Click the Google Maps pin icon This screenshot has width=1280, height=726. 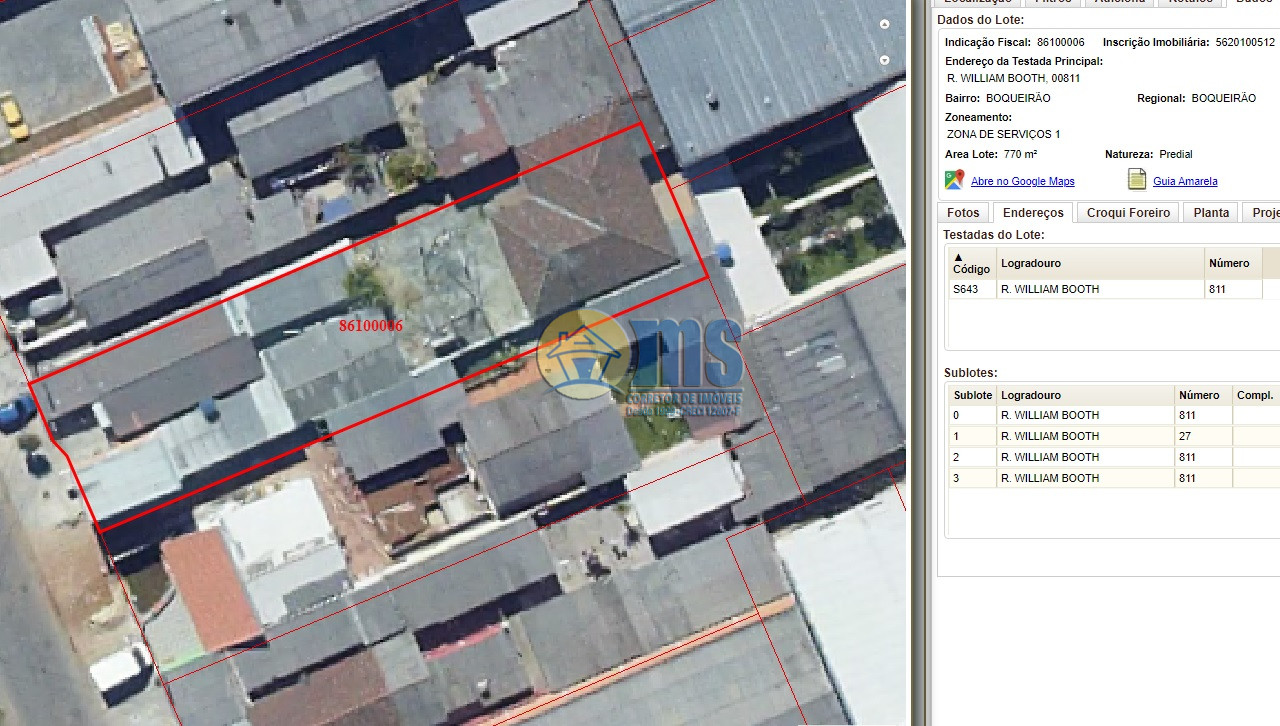(x=954, y=180)
